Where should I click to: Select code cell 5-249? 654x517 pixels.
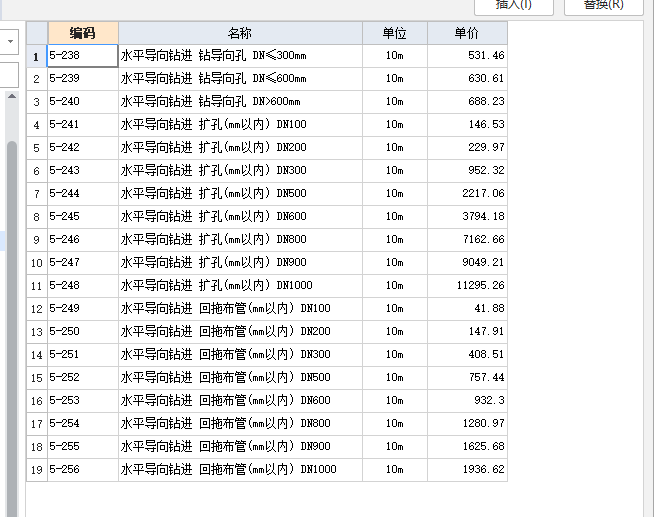click(83, 309)
